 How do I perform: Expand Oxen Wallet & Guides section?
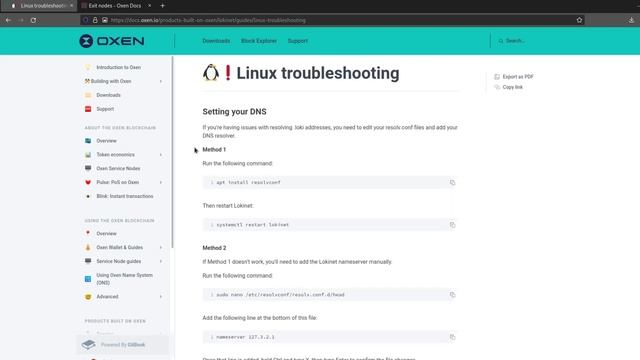161,247
